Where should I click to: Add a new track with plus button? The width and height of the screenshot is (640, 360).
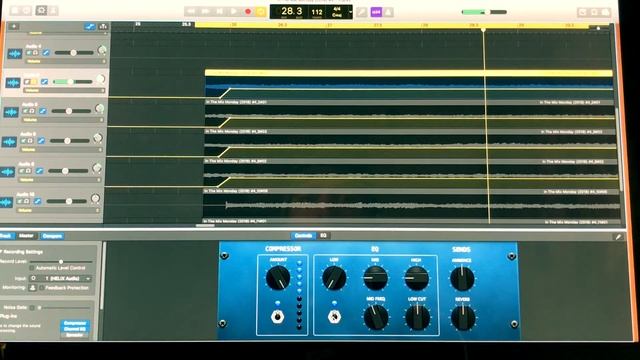coord(13,27)
